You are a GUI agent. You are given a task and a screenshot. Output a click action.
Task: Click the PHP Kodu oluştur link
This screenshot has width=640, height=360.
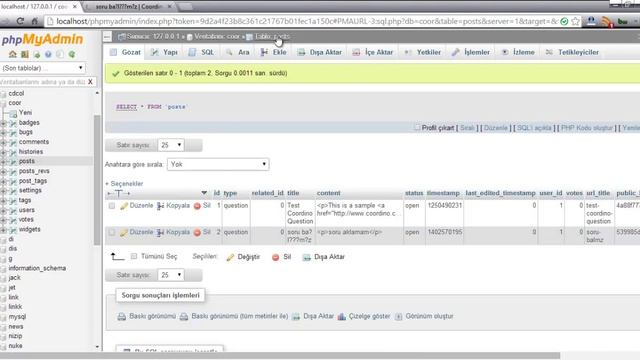pos(587,128)
